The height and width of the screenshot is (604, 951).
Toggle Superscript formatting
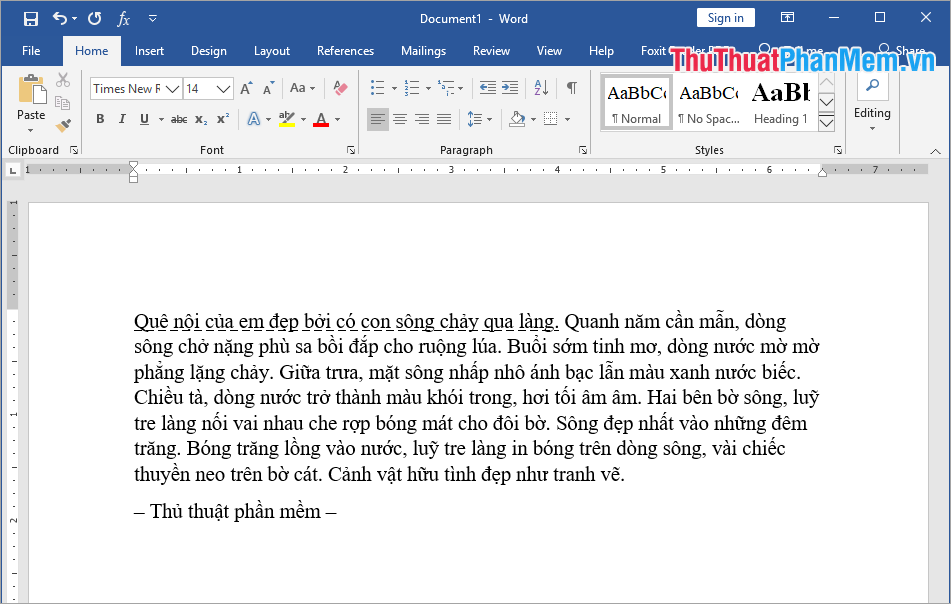click(x=222, y=119)
